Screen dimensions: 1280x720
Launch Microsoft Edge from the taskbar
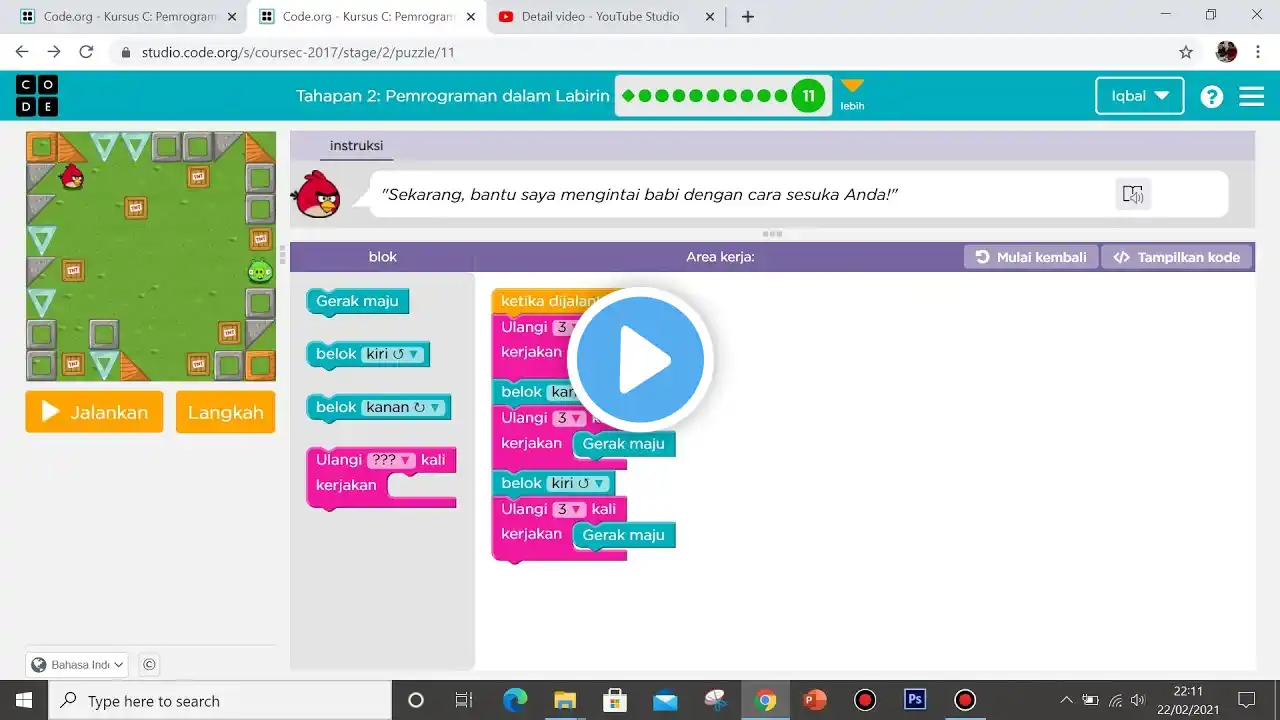515,700
